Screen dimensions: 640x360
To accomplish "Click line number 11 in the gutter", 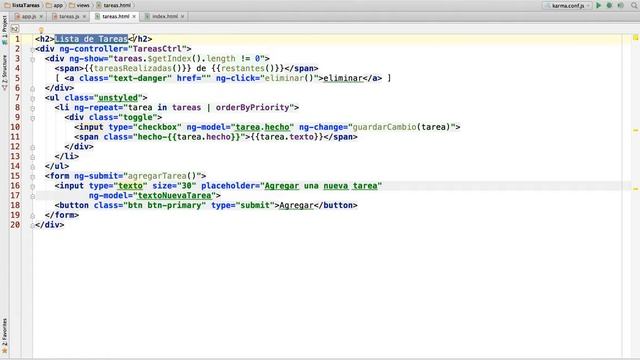I will pyautogui.click(x=15, y=137).
